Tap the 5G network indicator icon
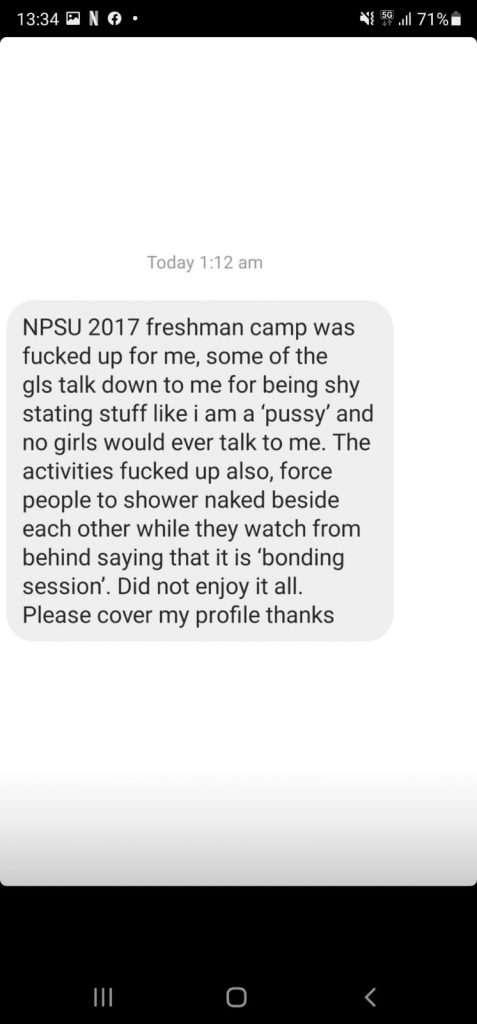The width and height of the screenshot is (477, 1024). pos(387,19)
